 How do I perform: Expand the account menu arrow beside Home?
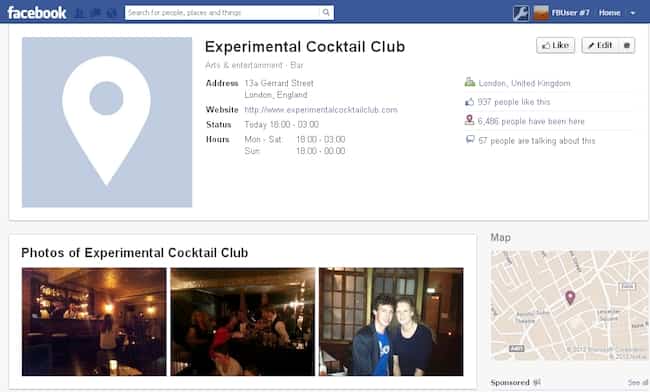coord(633,13)
